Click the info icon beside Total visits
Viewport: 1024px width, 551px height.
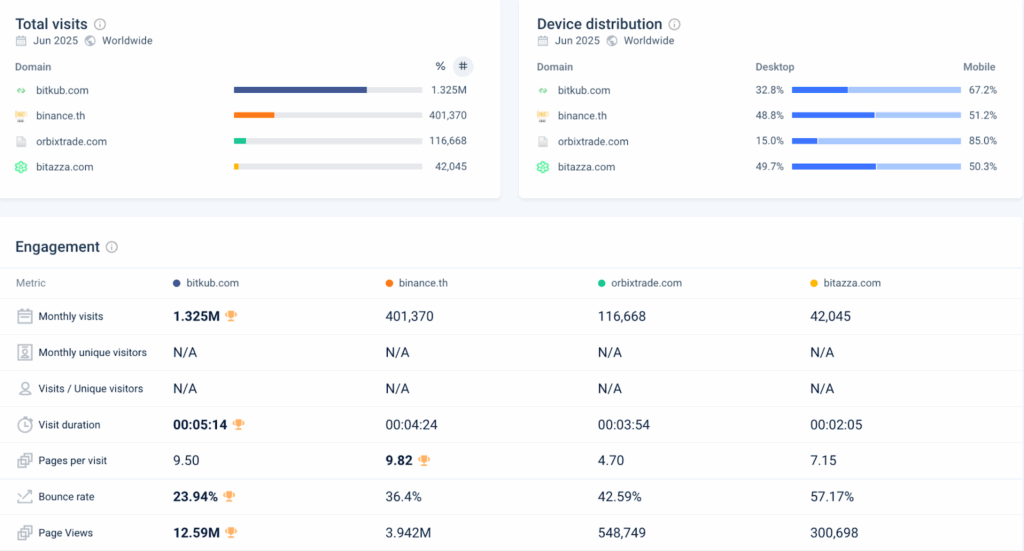(100, 24)
